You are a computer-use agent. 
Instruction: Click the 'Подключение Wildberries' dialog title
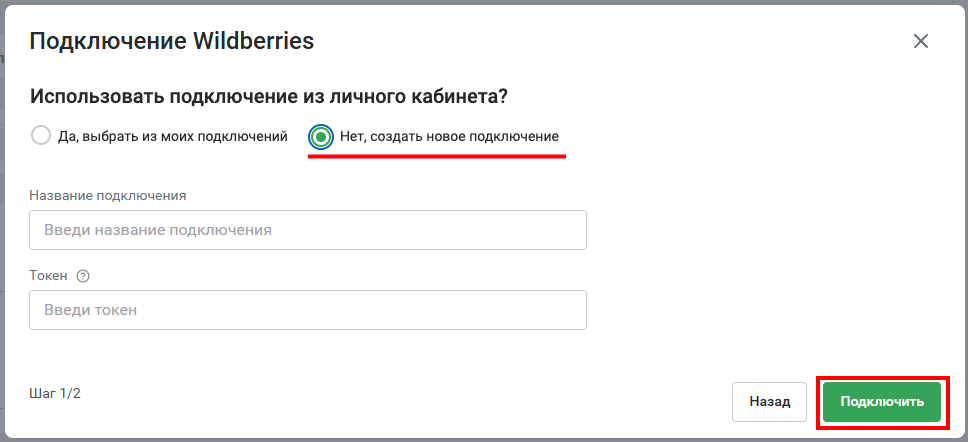(x=172, y=41)
